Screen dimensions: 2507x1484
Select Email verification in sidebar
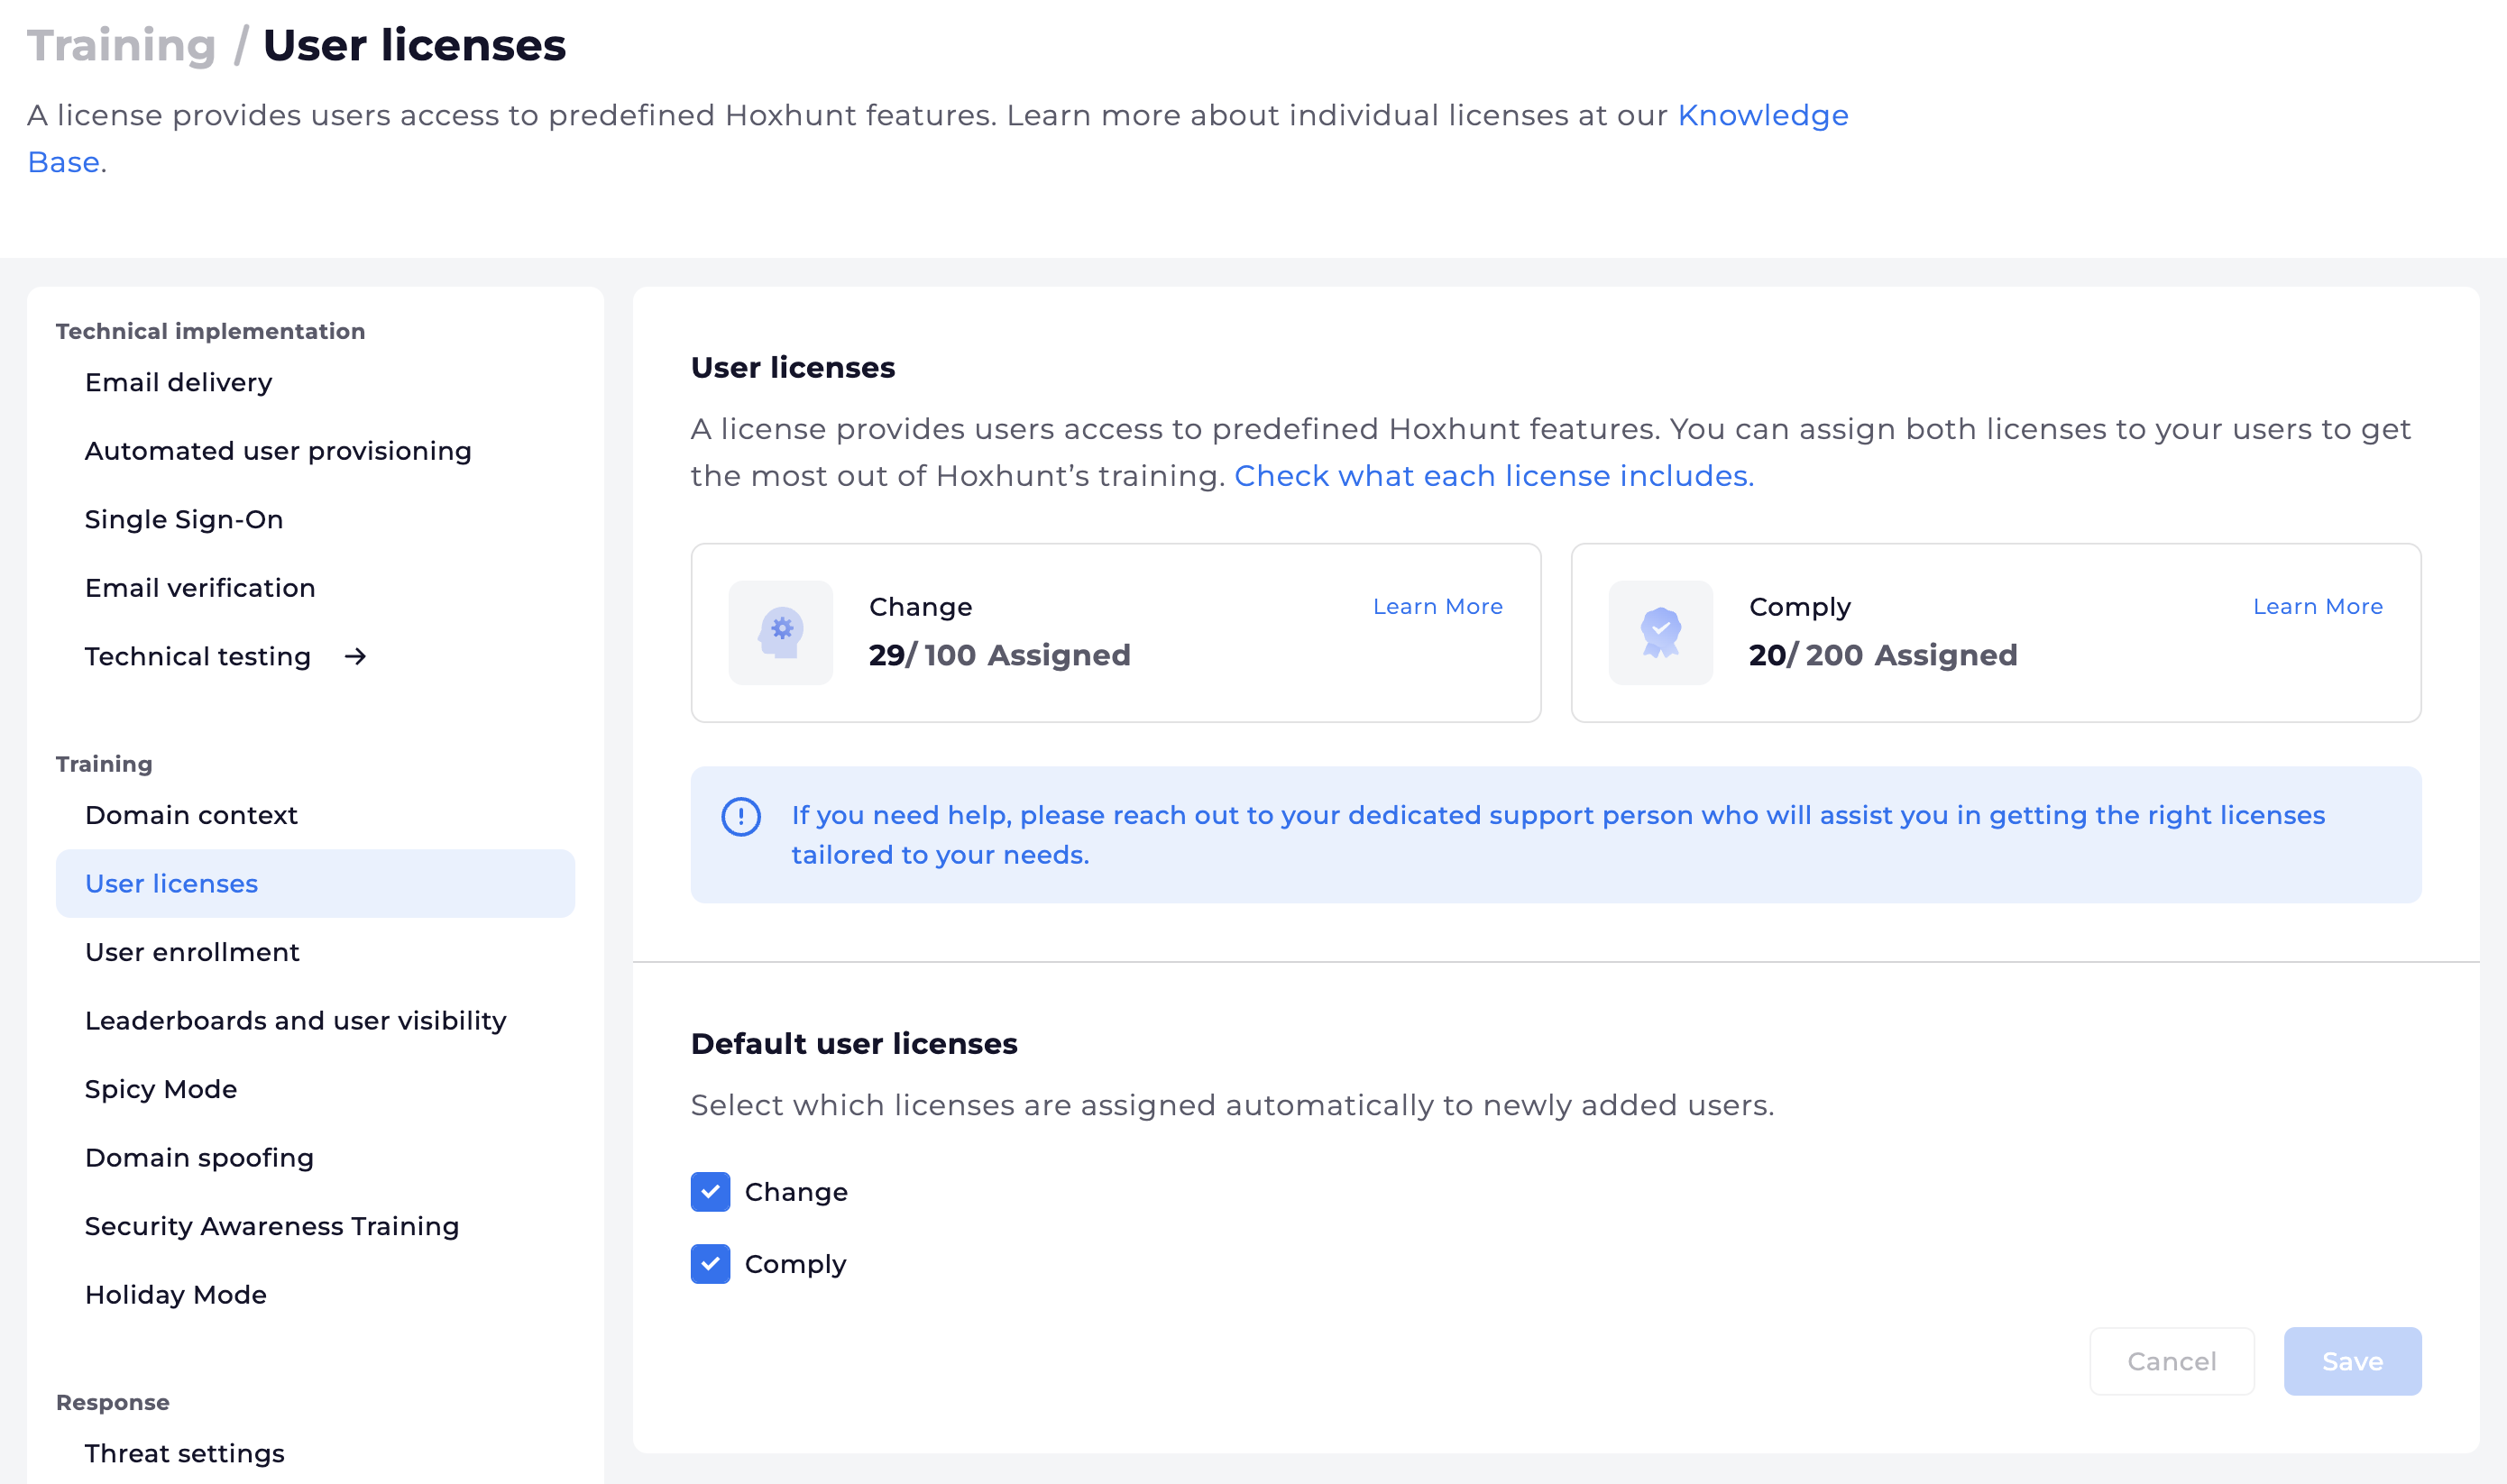pyautogui.click(x=315, y=588)
